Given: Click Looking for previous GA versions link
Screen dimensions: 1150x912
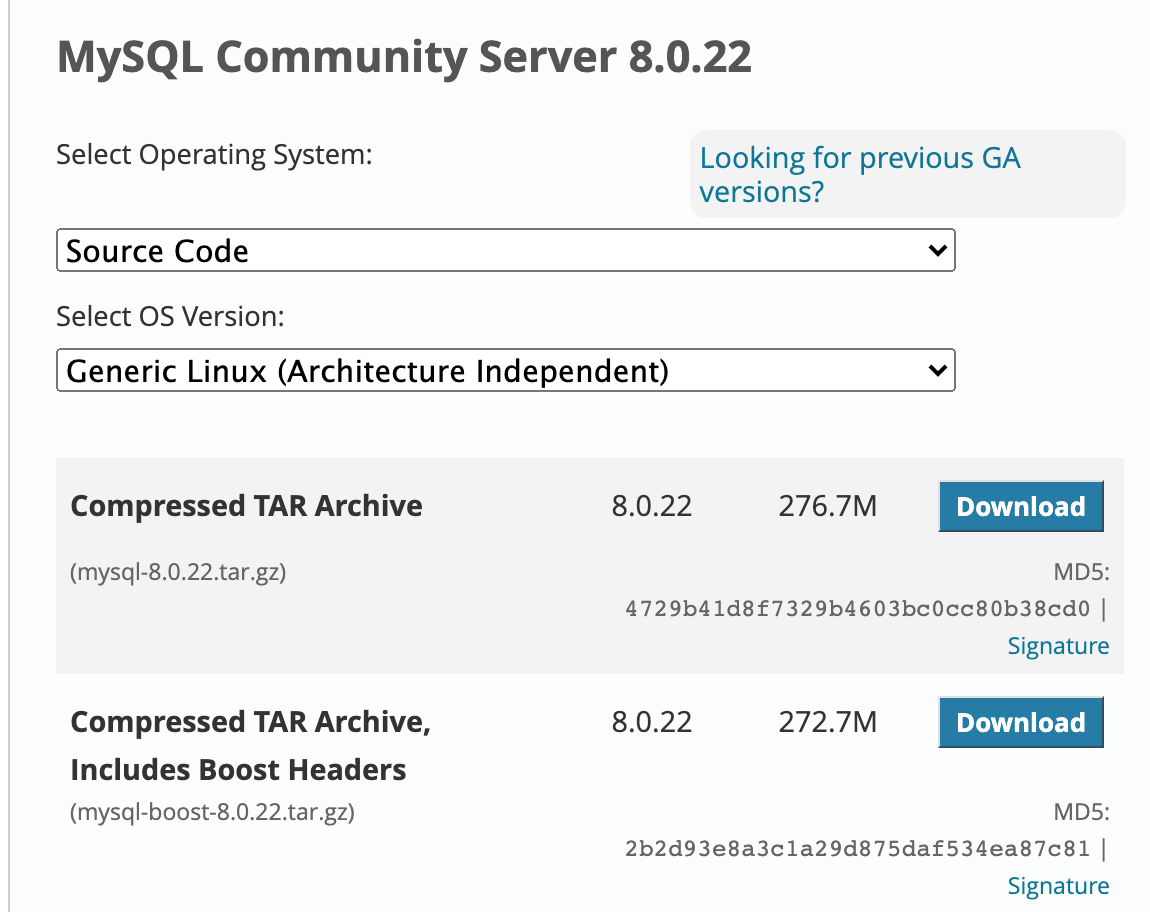Looking at the screenshot, I should point(860,175).
